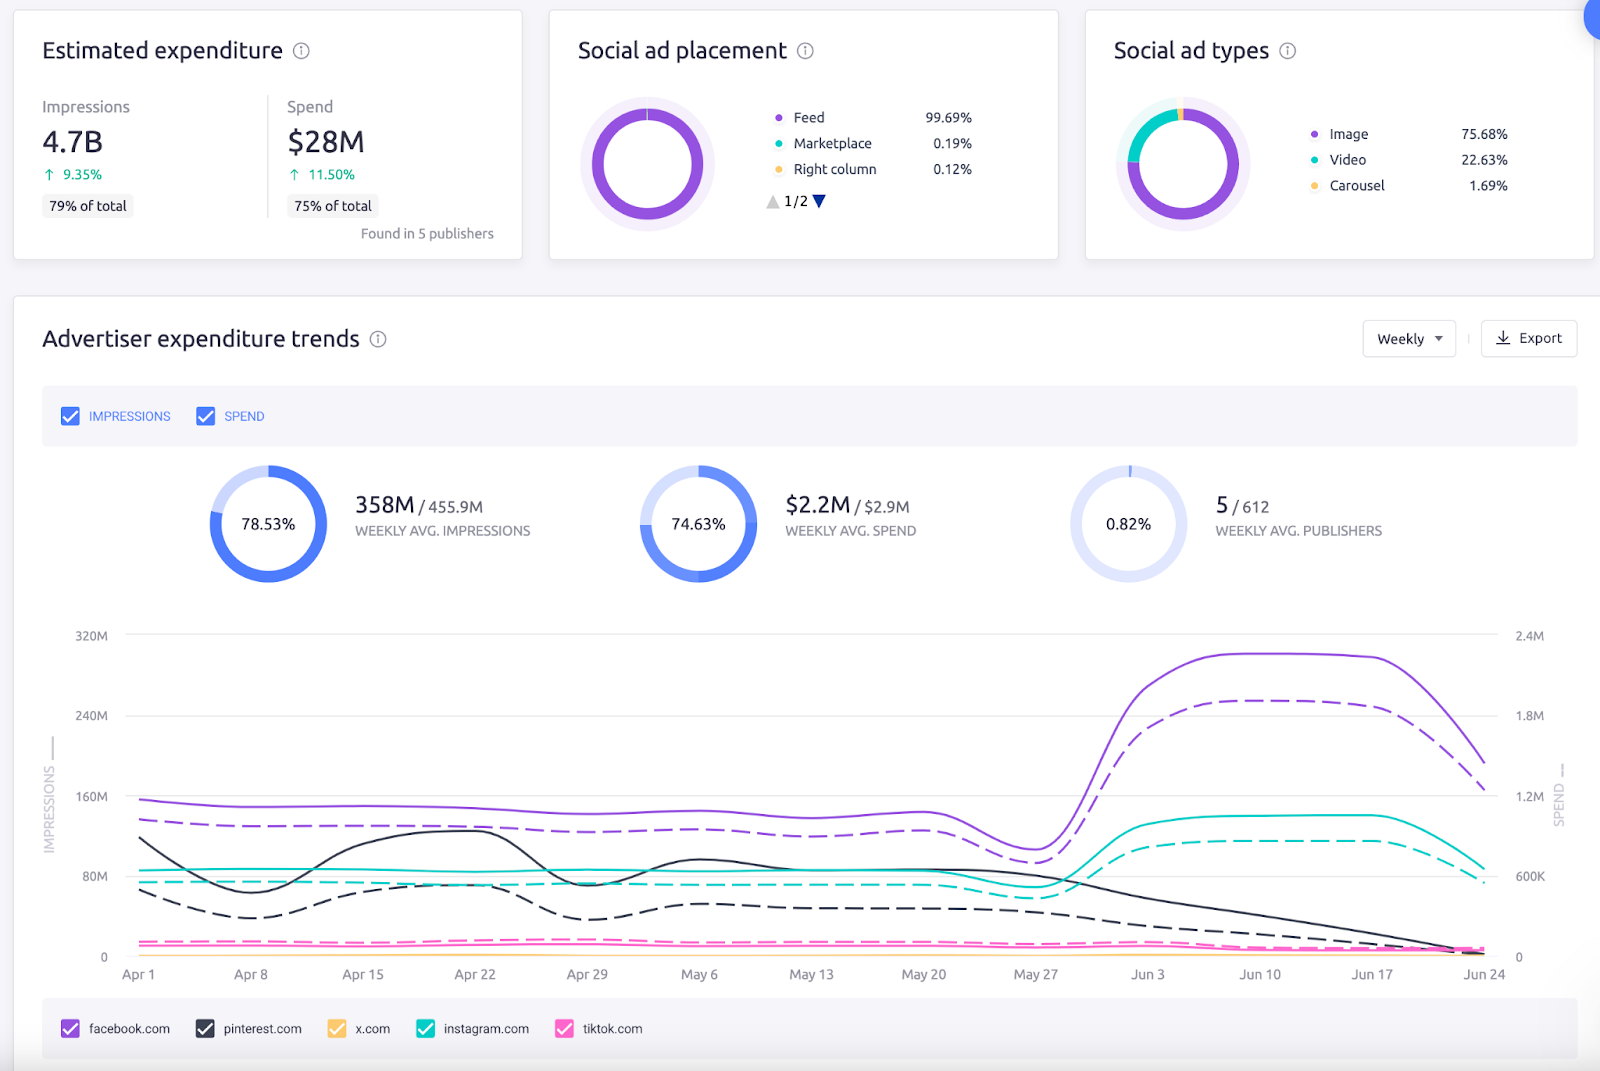Click info icon beside Estimated expenditure

[301, 51]
